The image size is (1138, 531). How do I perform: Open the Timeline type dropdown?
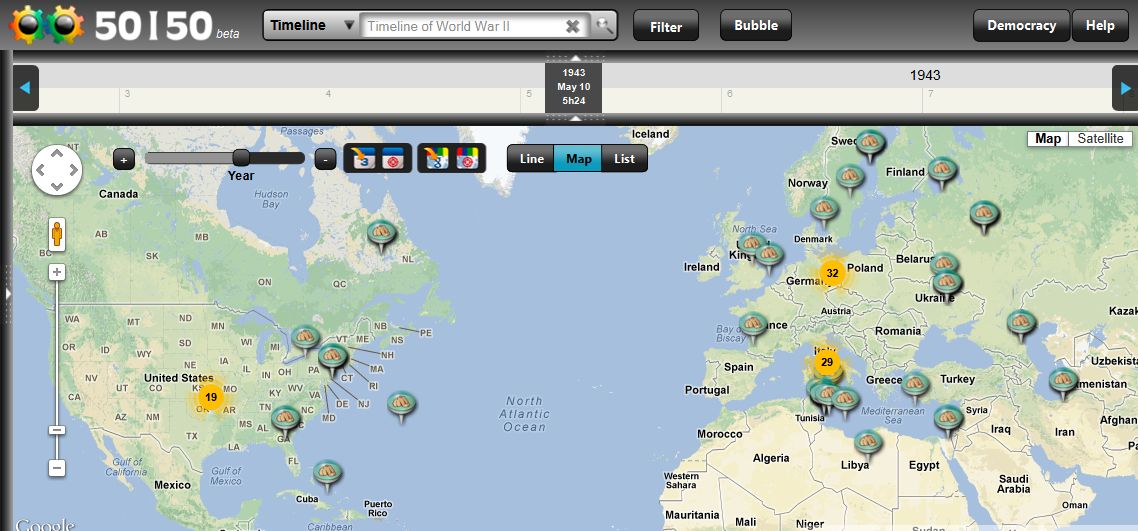312,25
